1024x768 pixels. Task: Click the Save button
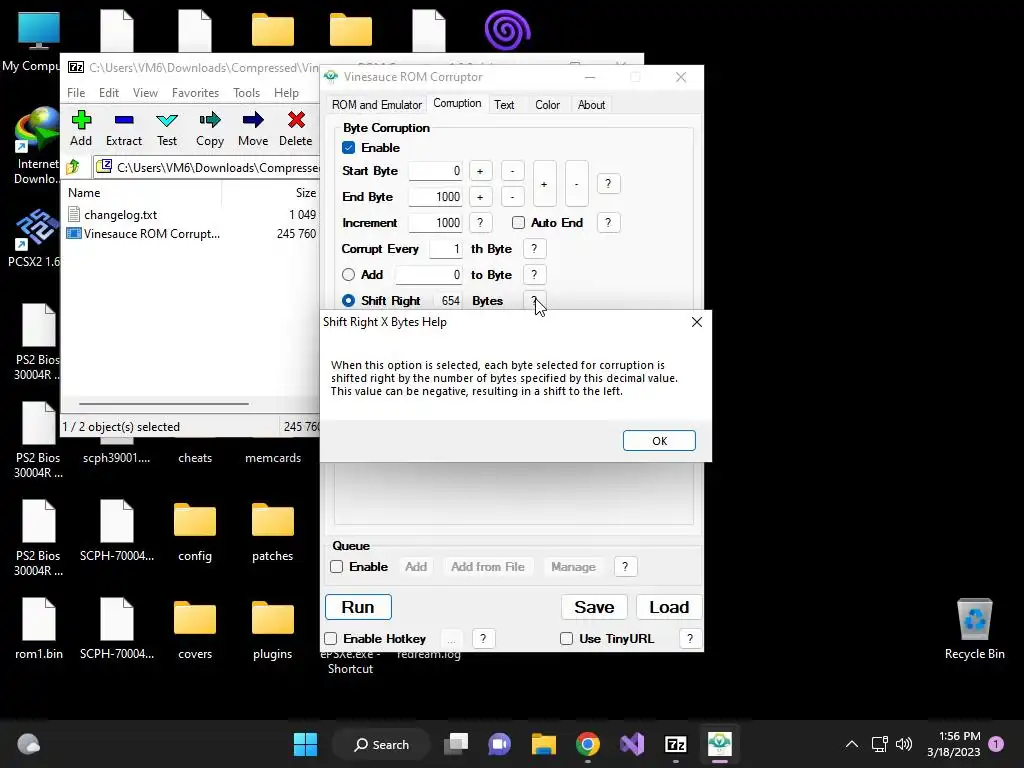[594, 607]
